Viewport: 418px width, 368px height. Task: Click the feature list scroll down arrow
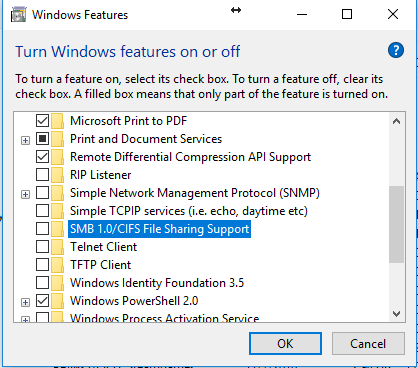coord(396,314)
